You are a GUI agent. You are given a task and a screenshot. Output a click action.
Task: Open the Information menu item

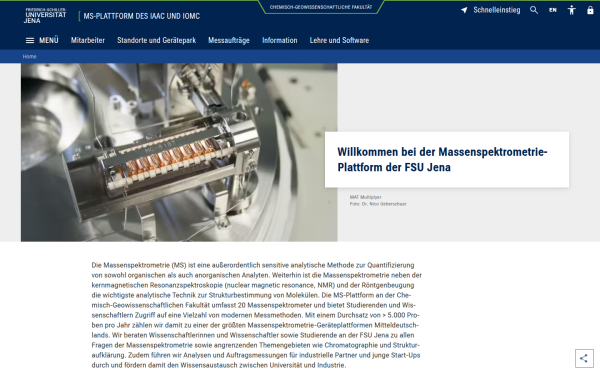click(280, 41)
